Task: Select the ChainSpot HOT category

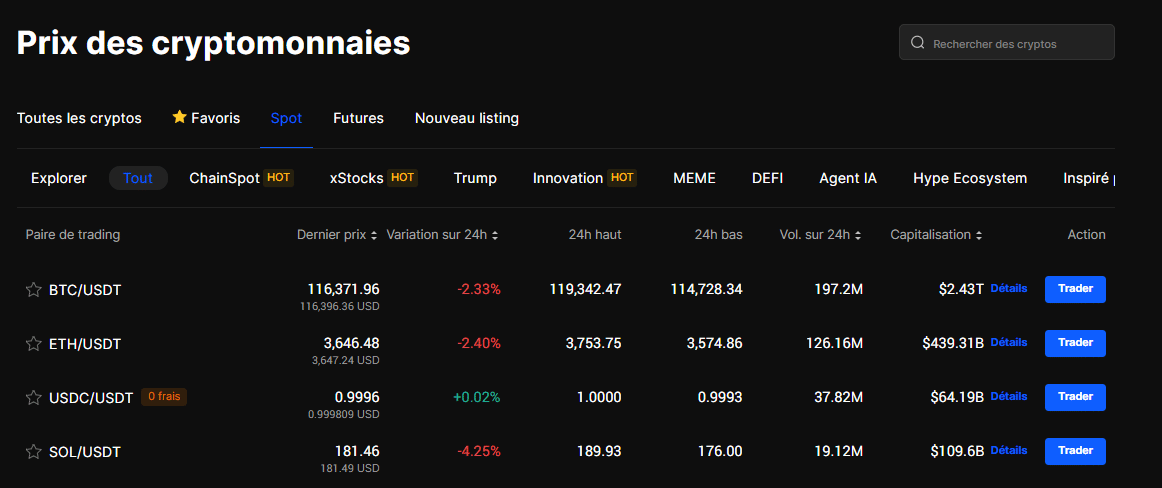Action: pyautogui.click(x=240, y=178)
